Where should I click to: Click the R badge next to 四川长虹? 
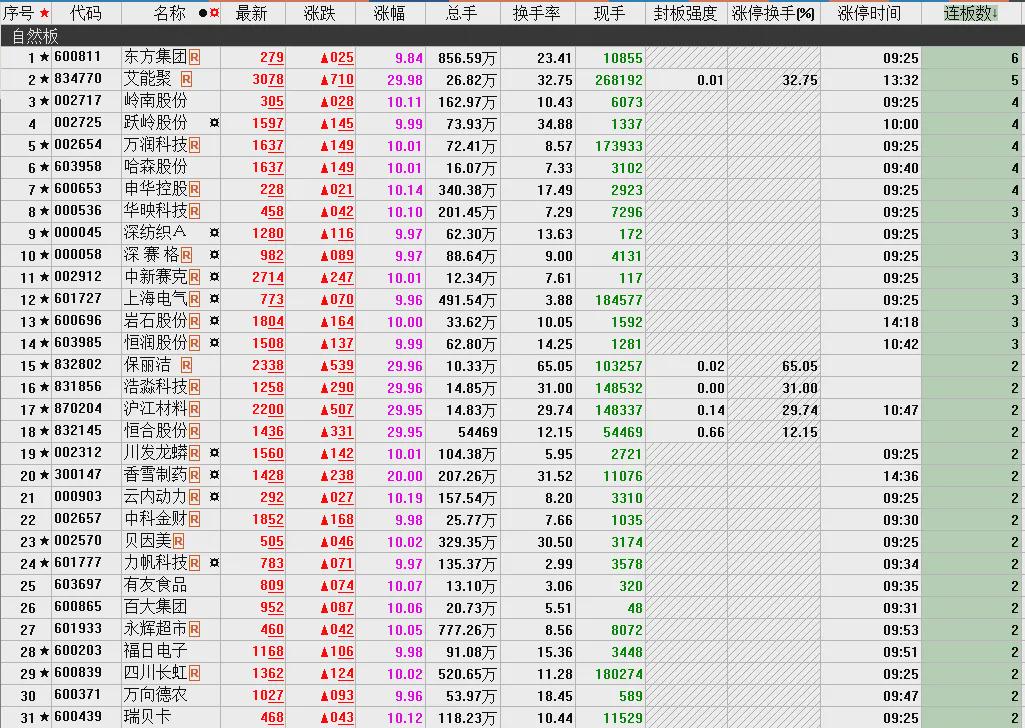click(194, 674)
